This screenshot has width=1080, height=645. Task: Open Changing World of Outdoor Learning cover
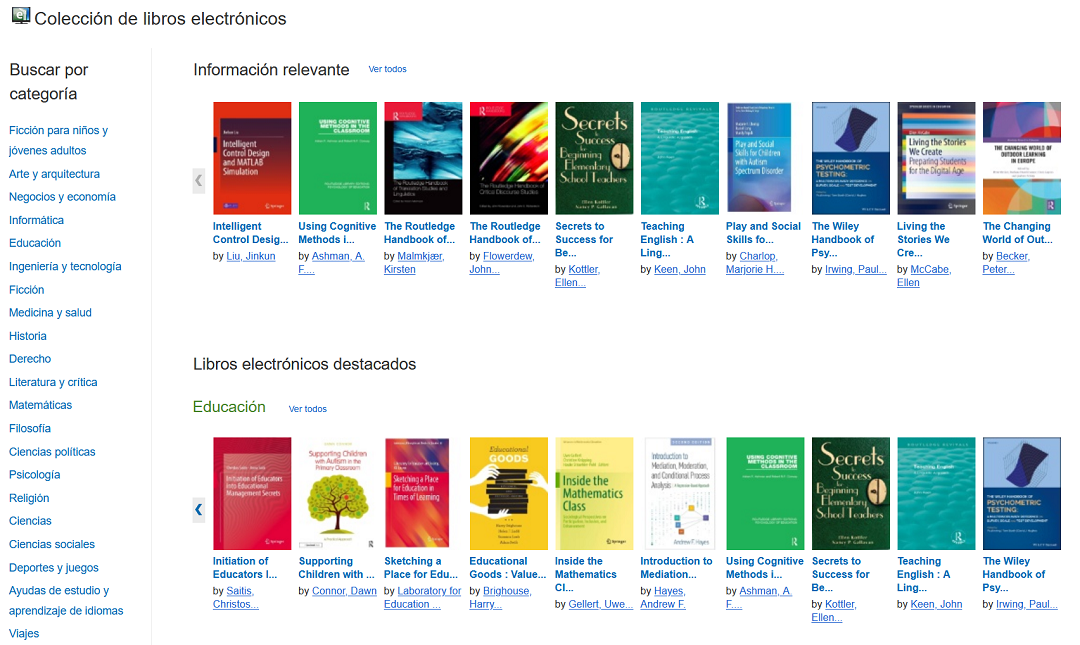(x=1021, y=158)
